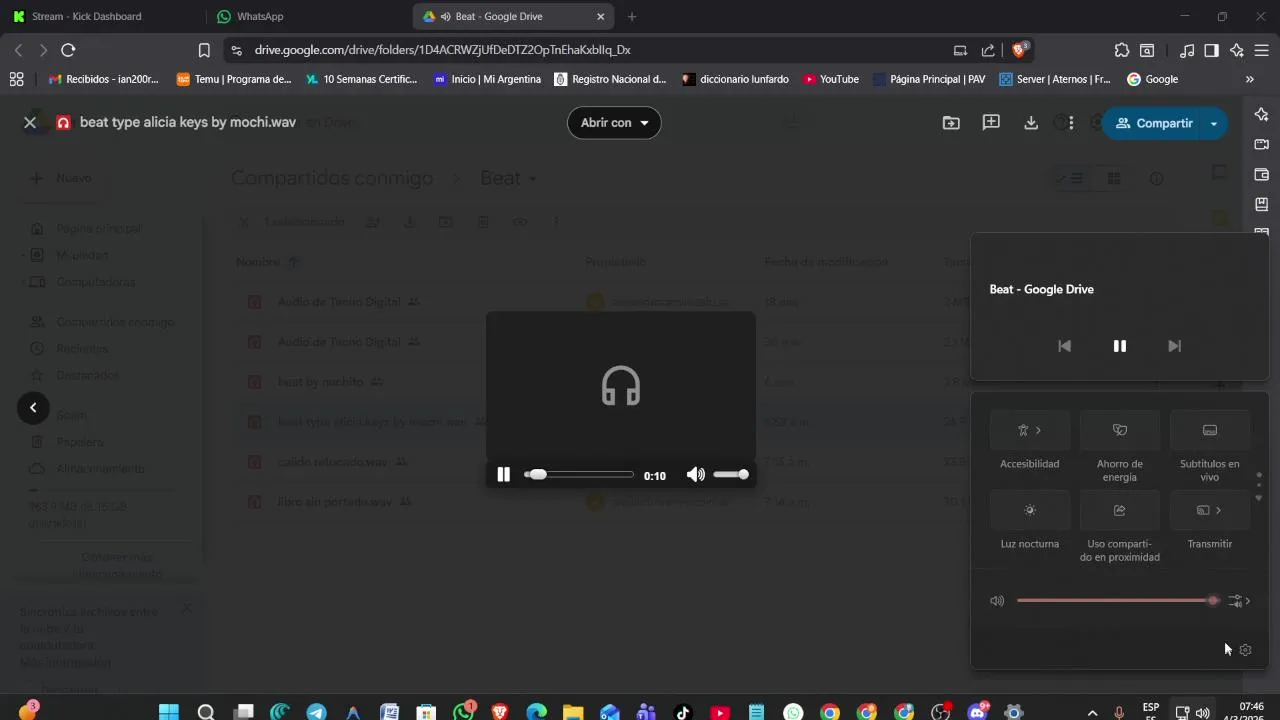Open a new tab with the plus button
Image resolution: width=1280 pixels, height=720 pixels.
pos(631,17)
